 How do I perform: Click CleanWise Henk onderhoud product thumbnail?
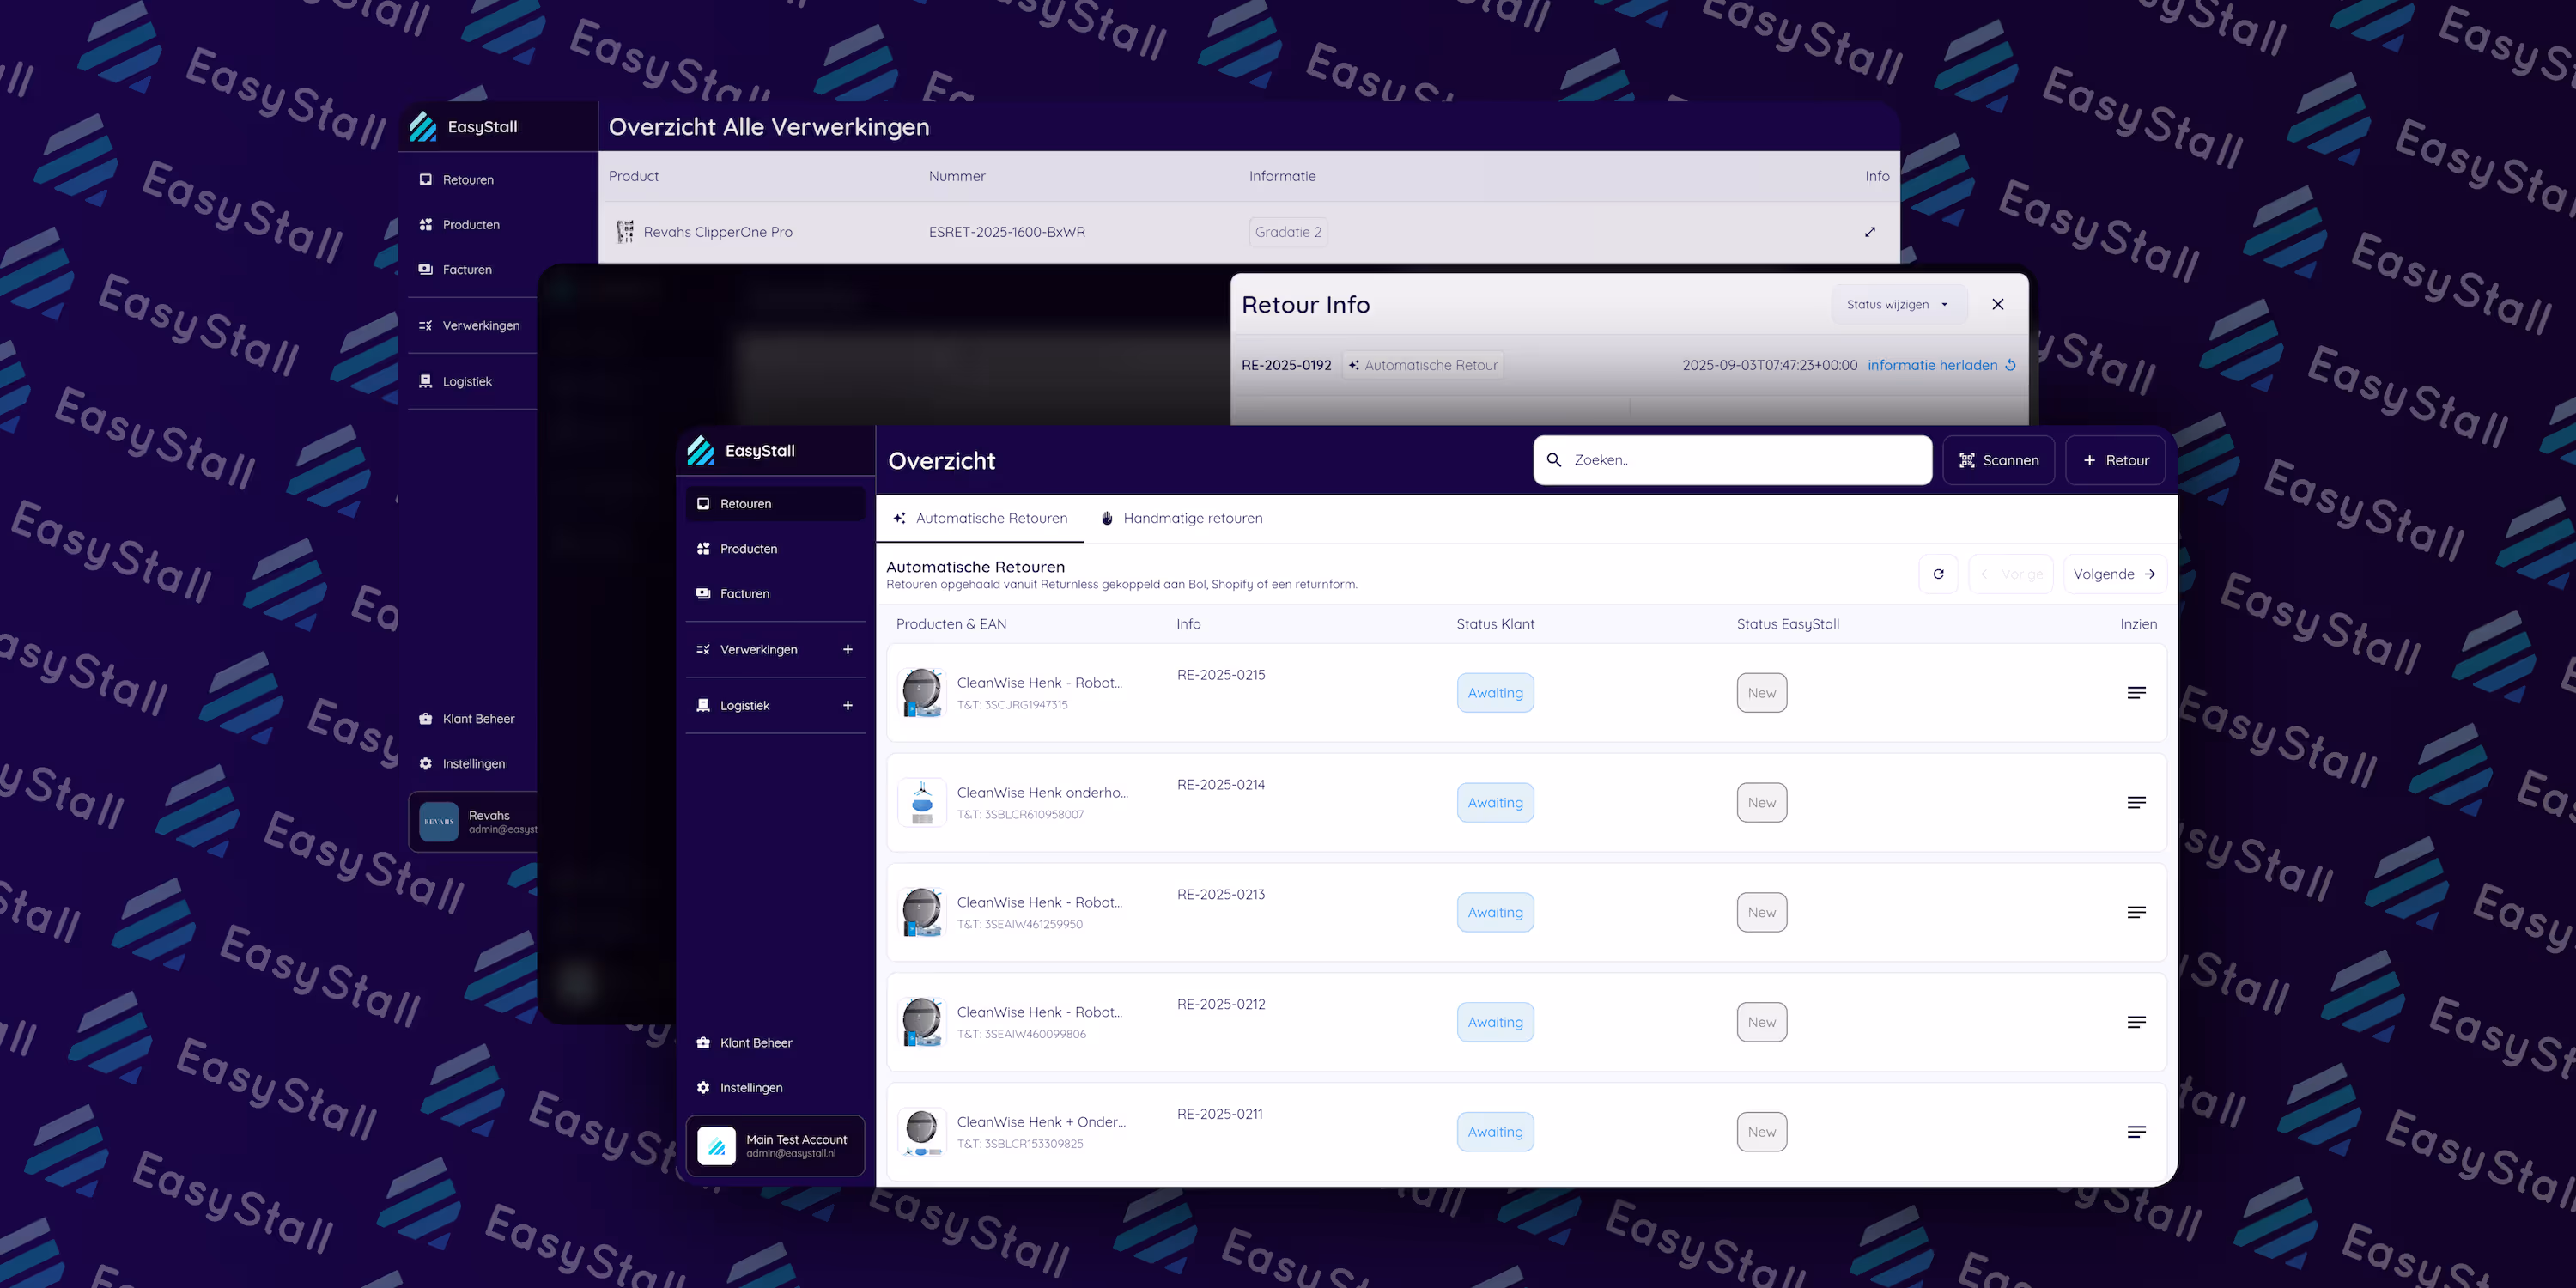(x=922, y=803)
